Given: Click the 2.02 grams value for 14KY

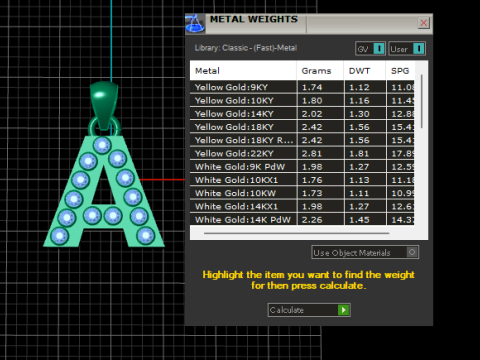Looking at the screenshot, I should [312, 114].
